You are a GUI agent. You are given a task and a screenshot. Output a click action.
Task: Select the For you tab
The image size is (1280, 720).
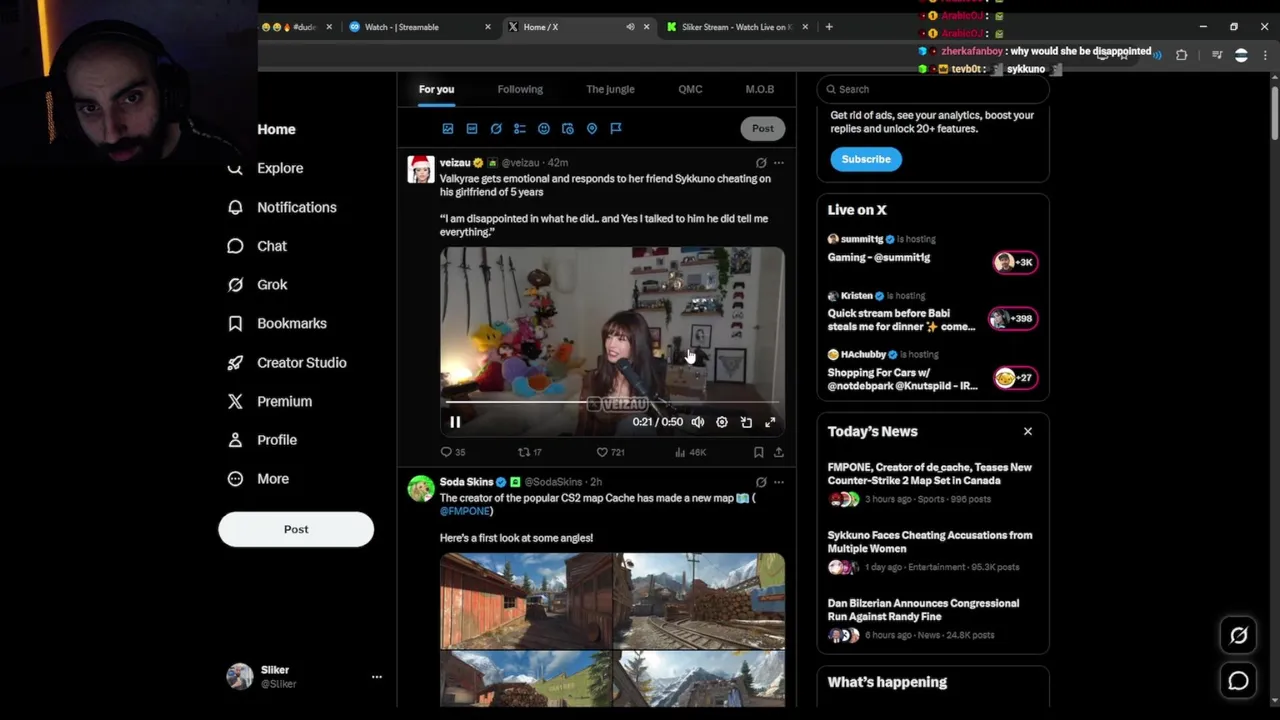click(x=436, y=89)
